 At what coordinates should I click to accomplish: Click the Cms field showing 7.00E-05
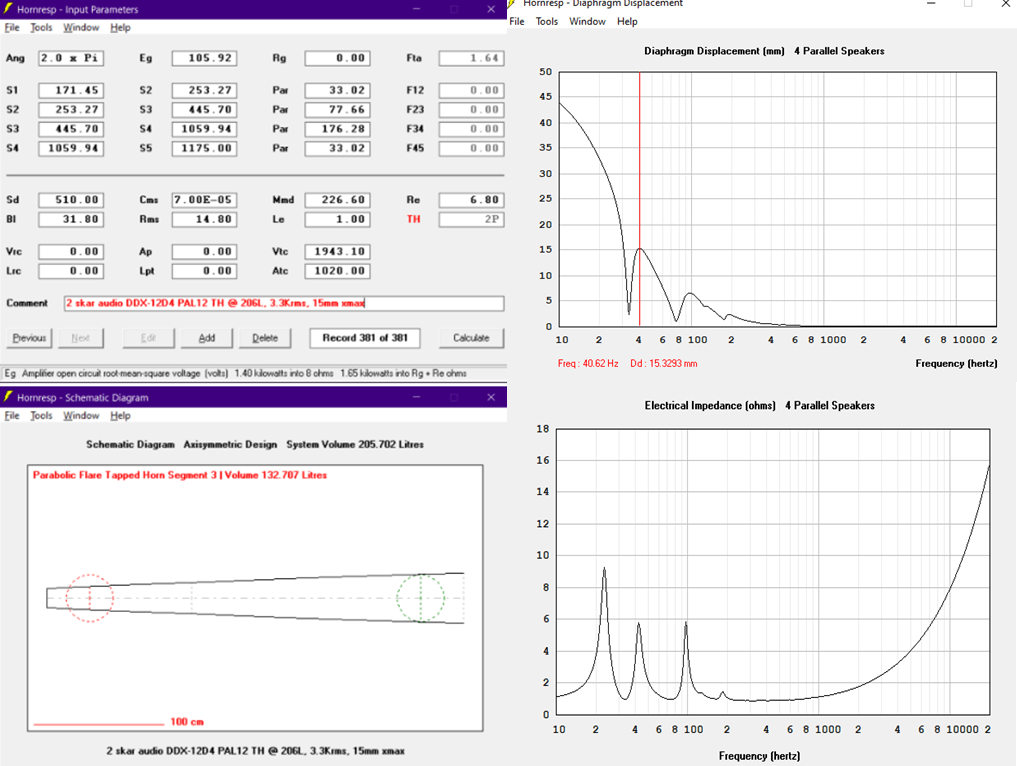(x=204, y=200)
